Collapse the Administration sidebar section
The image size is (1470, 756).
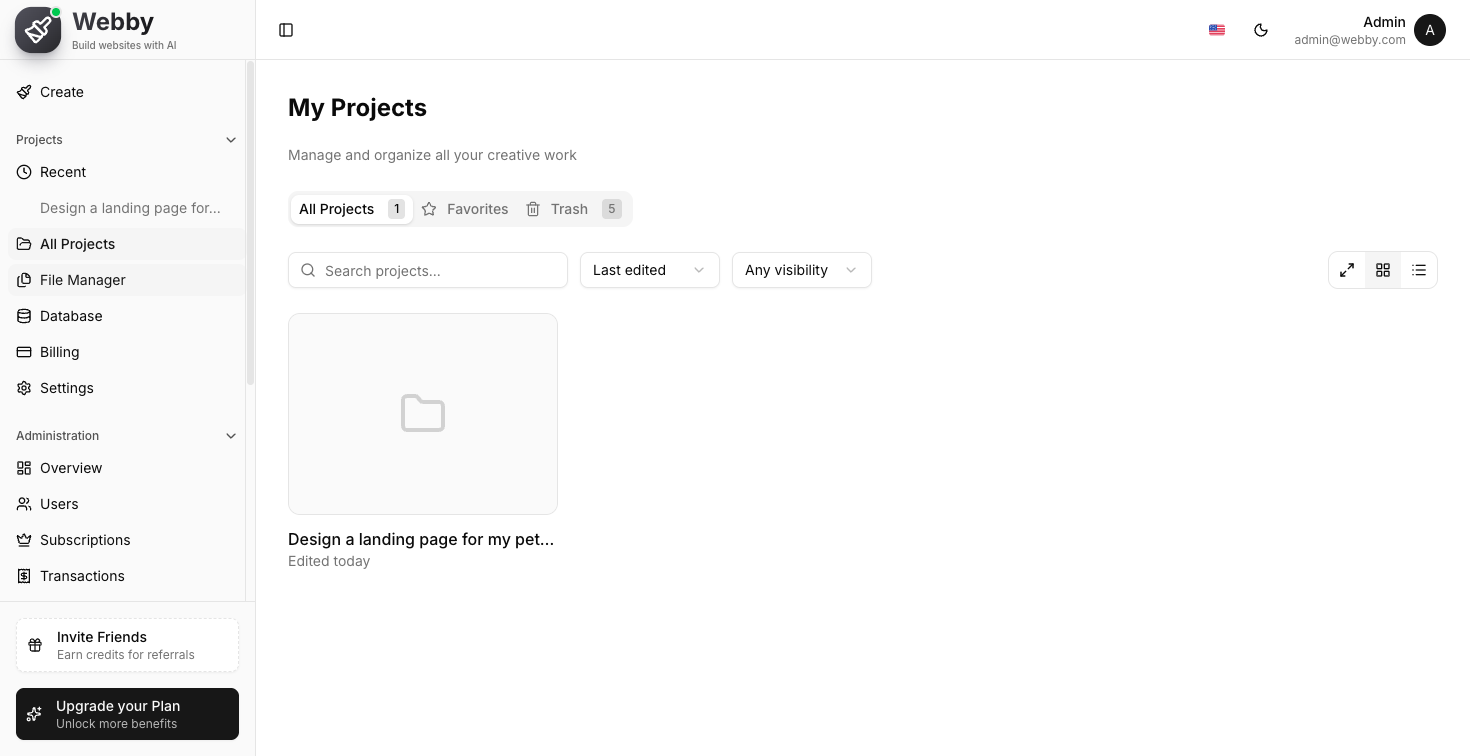tap(231, 436)
